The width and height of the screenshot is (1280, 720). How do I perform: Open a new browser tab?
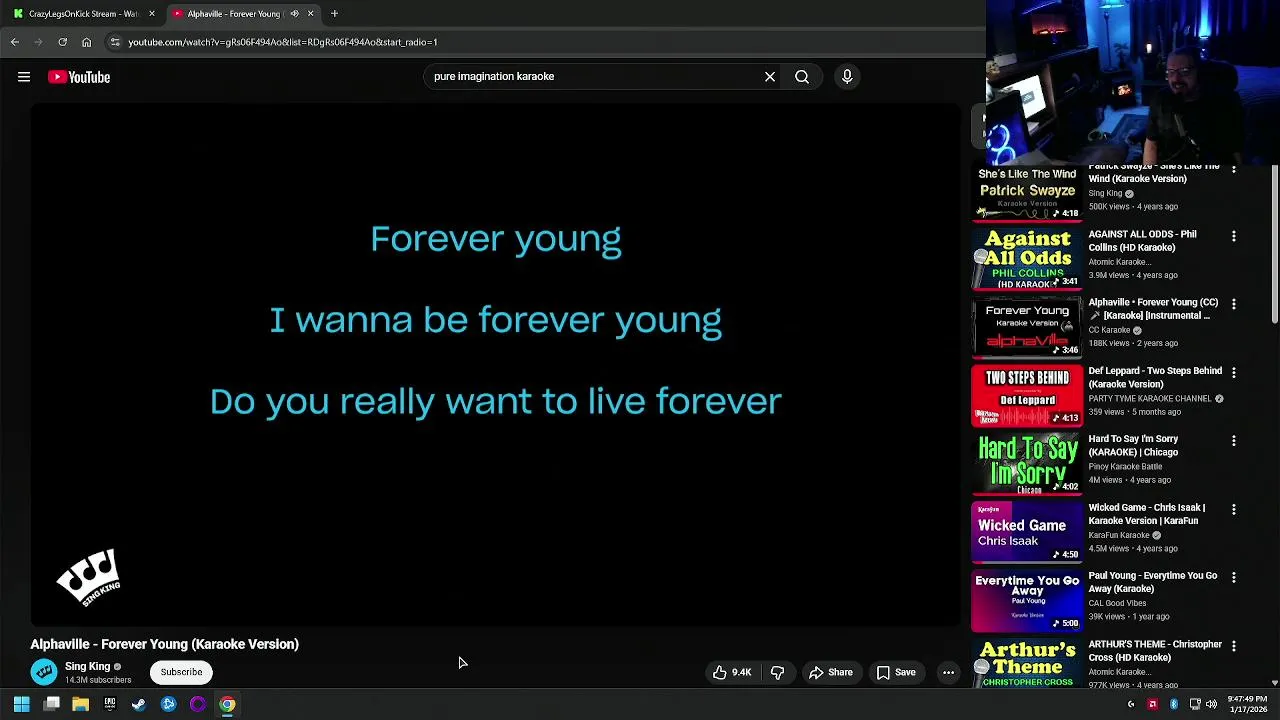(334, 14)
